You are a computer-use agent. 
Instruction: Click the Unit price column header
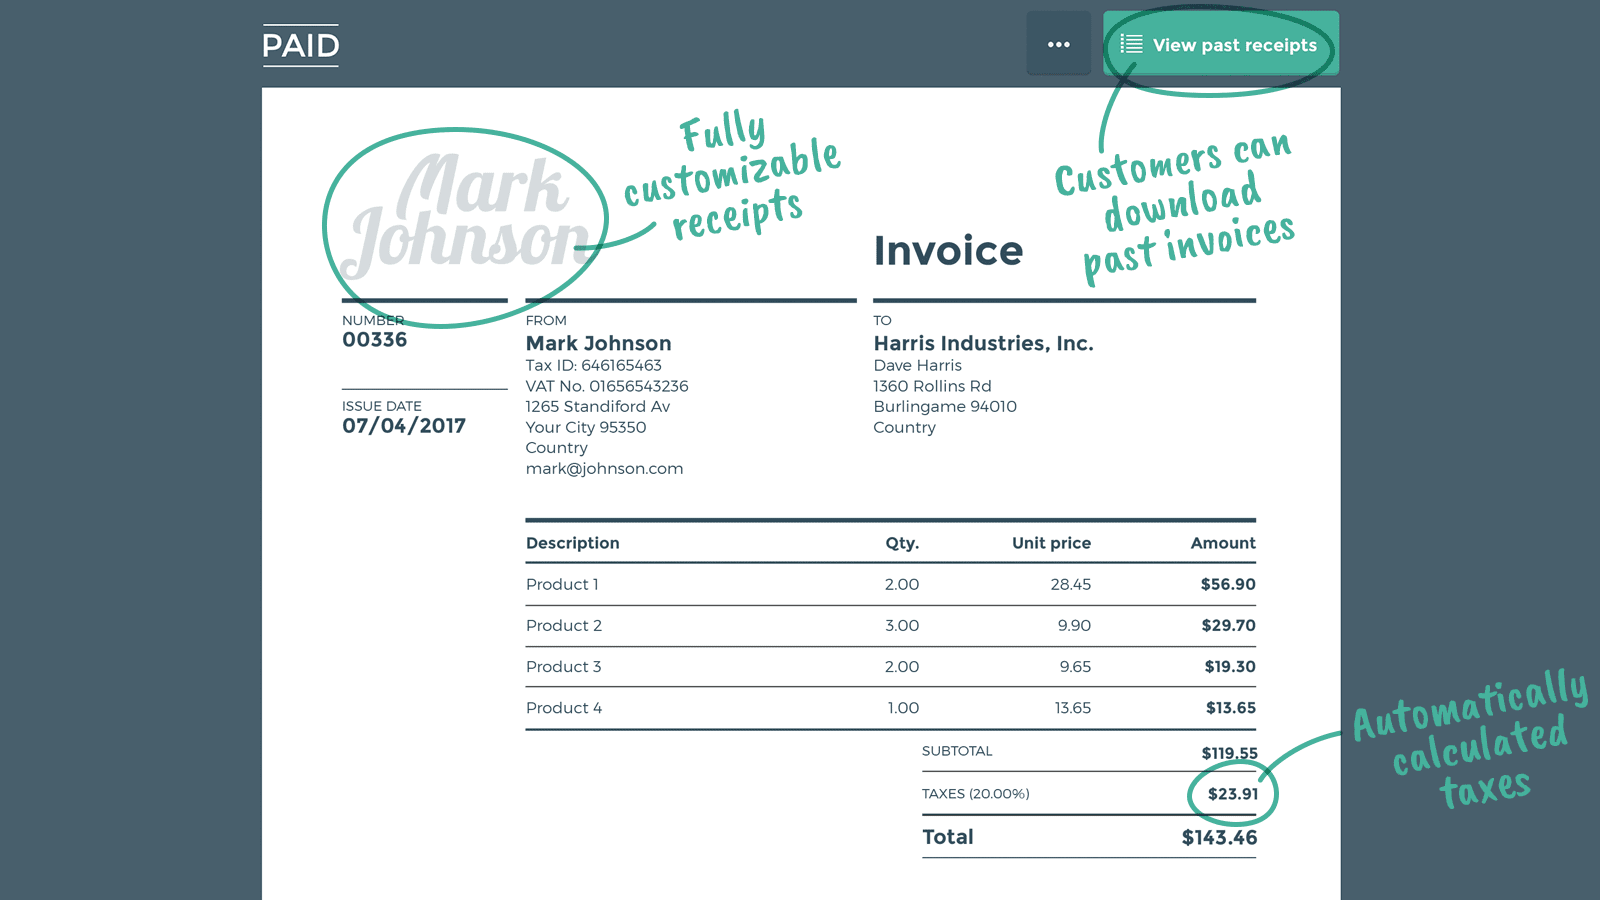pyautogui.click(x=1051, y=543)
